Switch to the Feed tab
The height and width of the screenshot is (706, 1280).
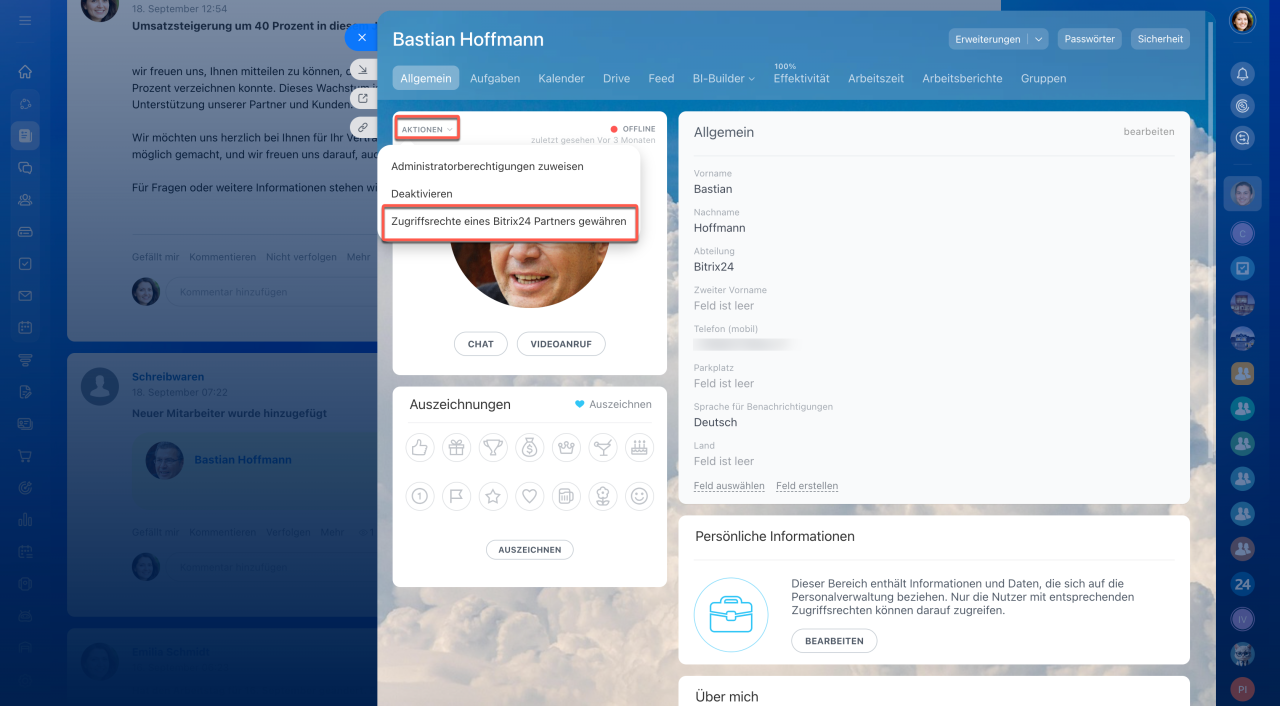tap(661, 78)
